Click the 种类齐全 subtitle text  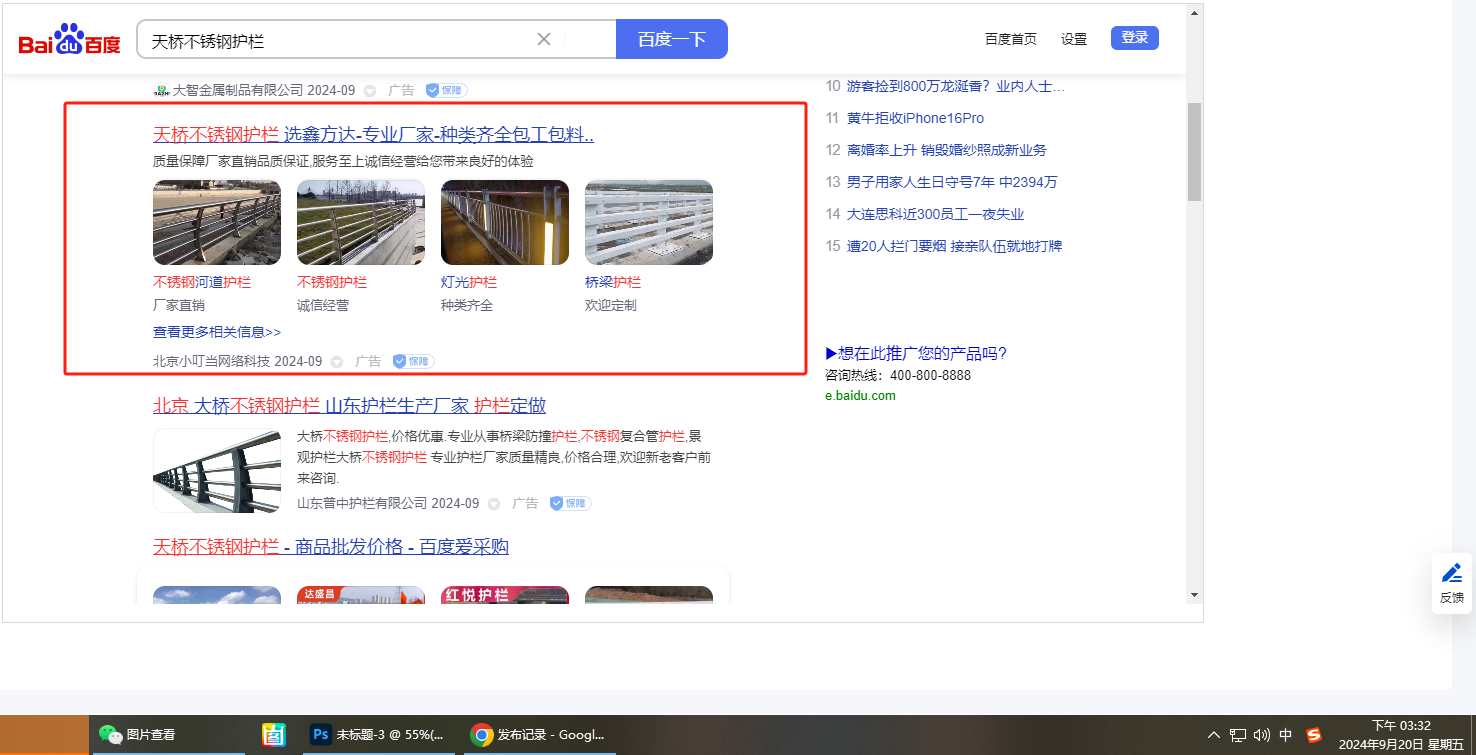click(x=467, y=305)
